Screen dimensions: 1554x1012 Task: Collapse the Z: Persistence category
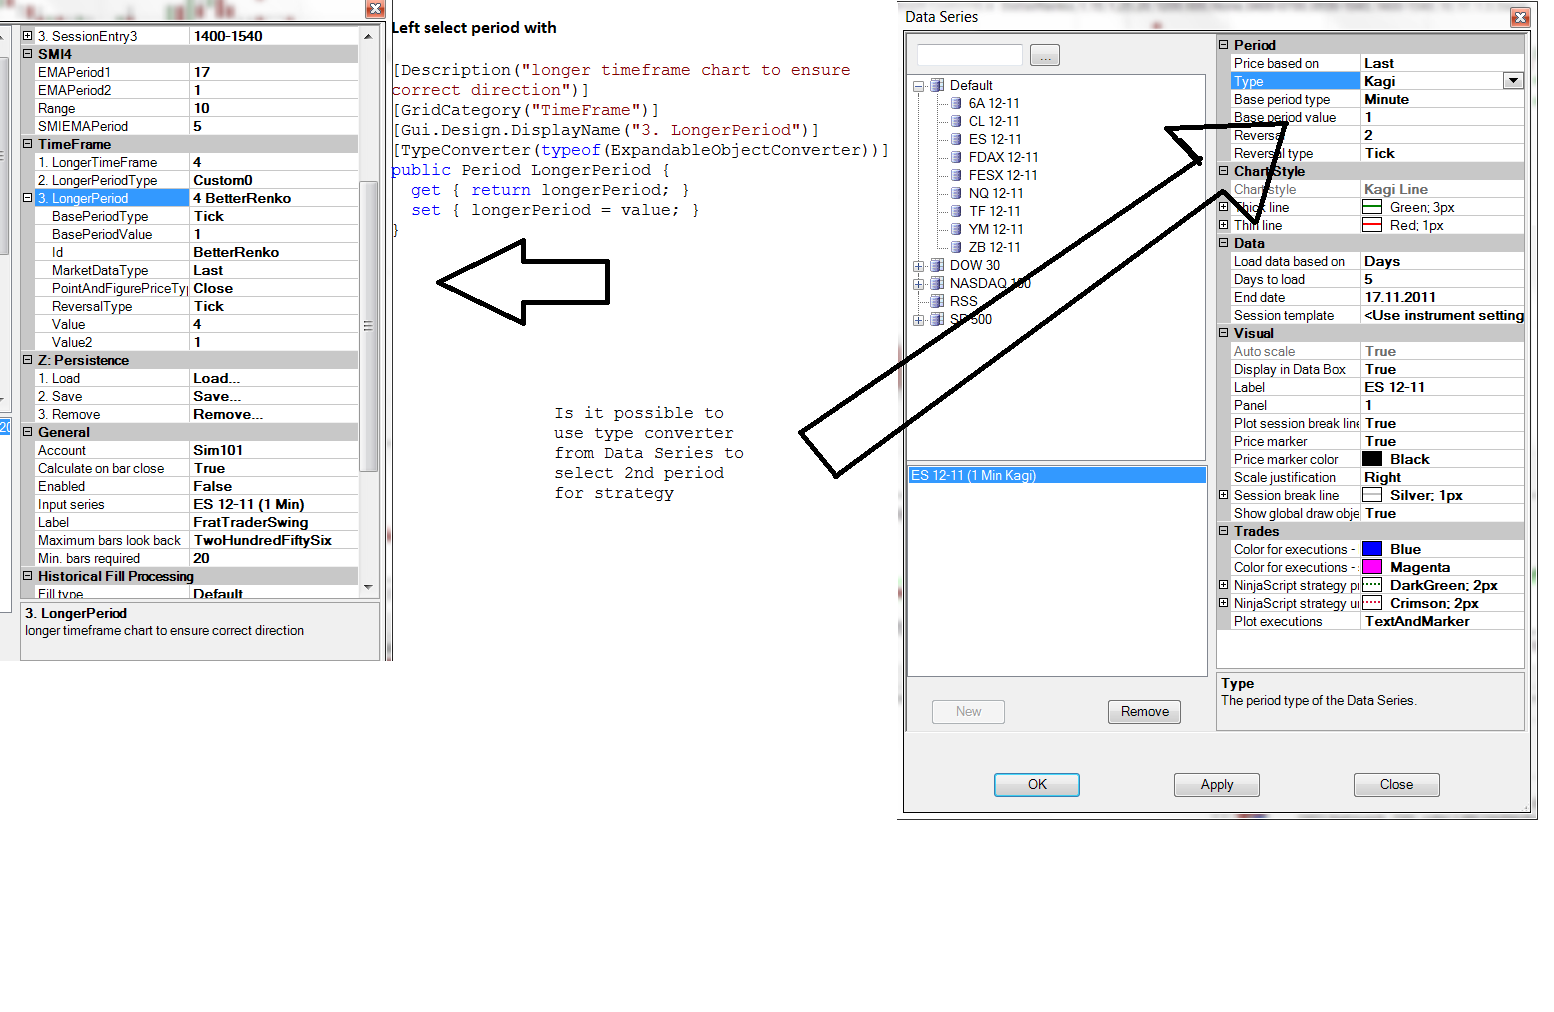28,360
